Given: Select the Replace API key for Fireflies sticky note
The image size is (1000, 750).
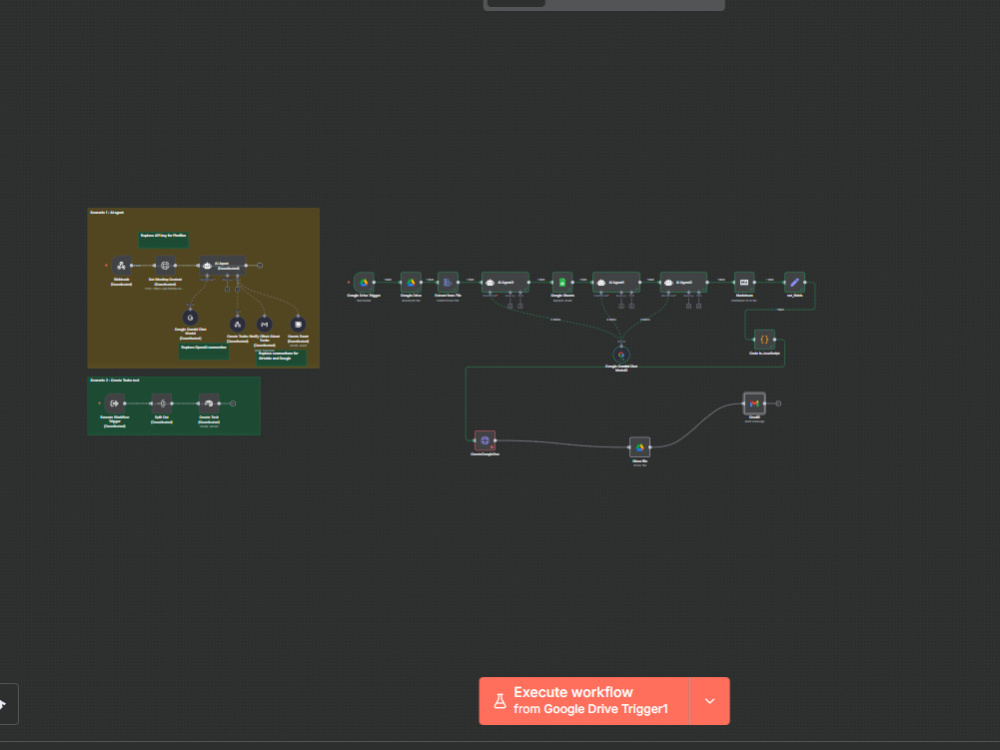Looking at the screenshot, I should pyautogui.click(x=163, y=240).
